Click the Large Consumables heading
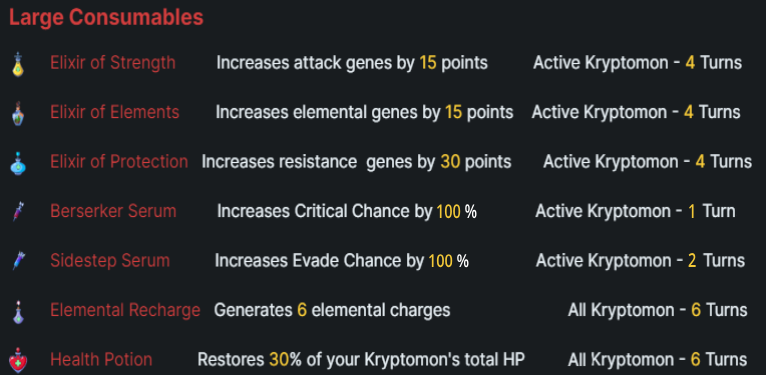 pos(106,18)
